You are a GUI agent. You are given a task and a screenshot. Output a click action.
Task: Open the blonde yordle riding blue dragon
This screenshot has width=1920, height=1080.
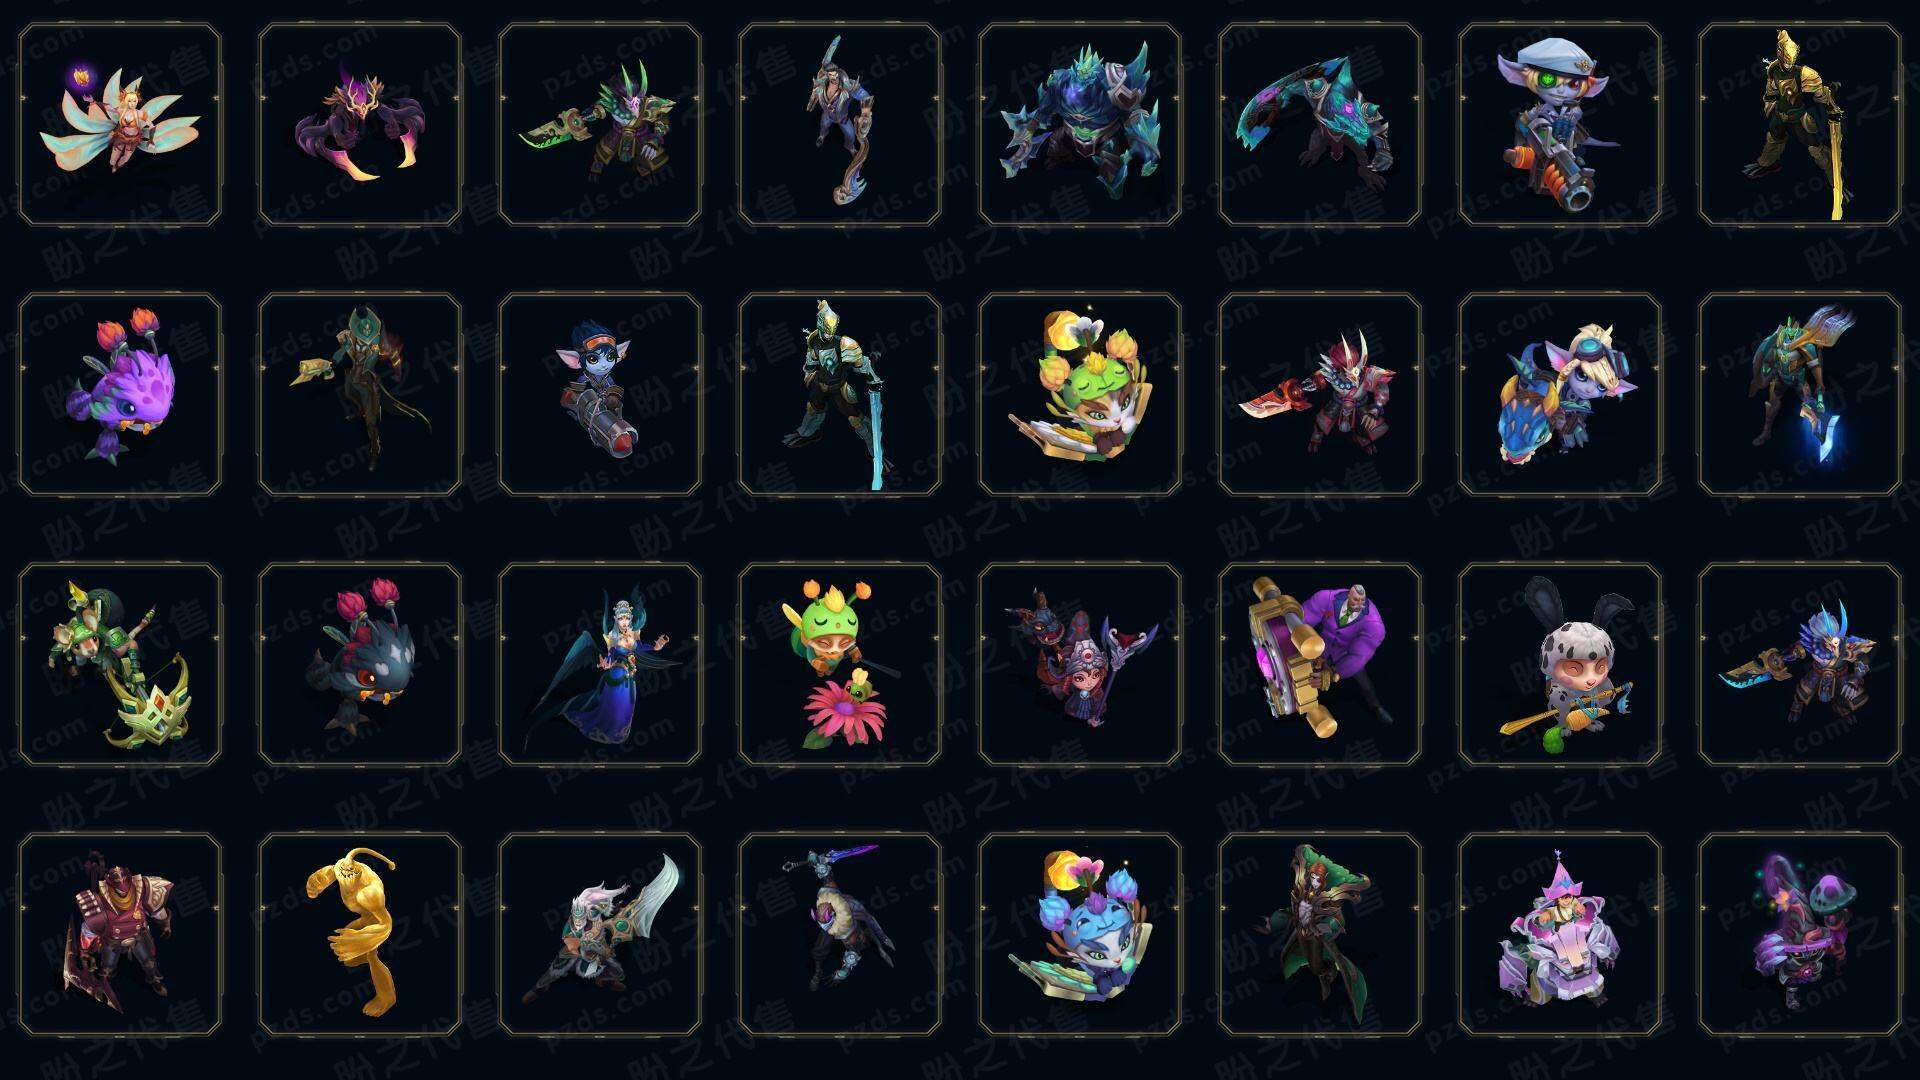pos(1560,394)
